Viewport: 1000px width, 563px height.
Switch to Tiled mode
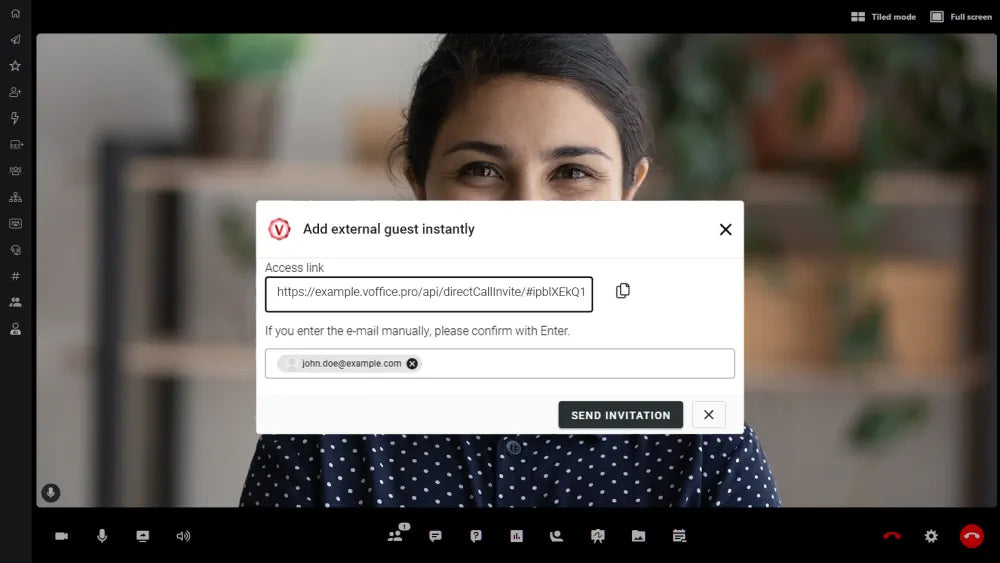883,17
